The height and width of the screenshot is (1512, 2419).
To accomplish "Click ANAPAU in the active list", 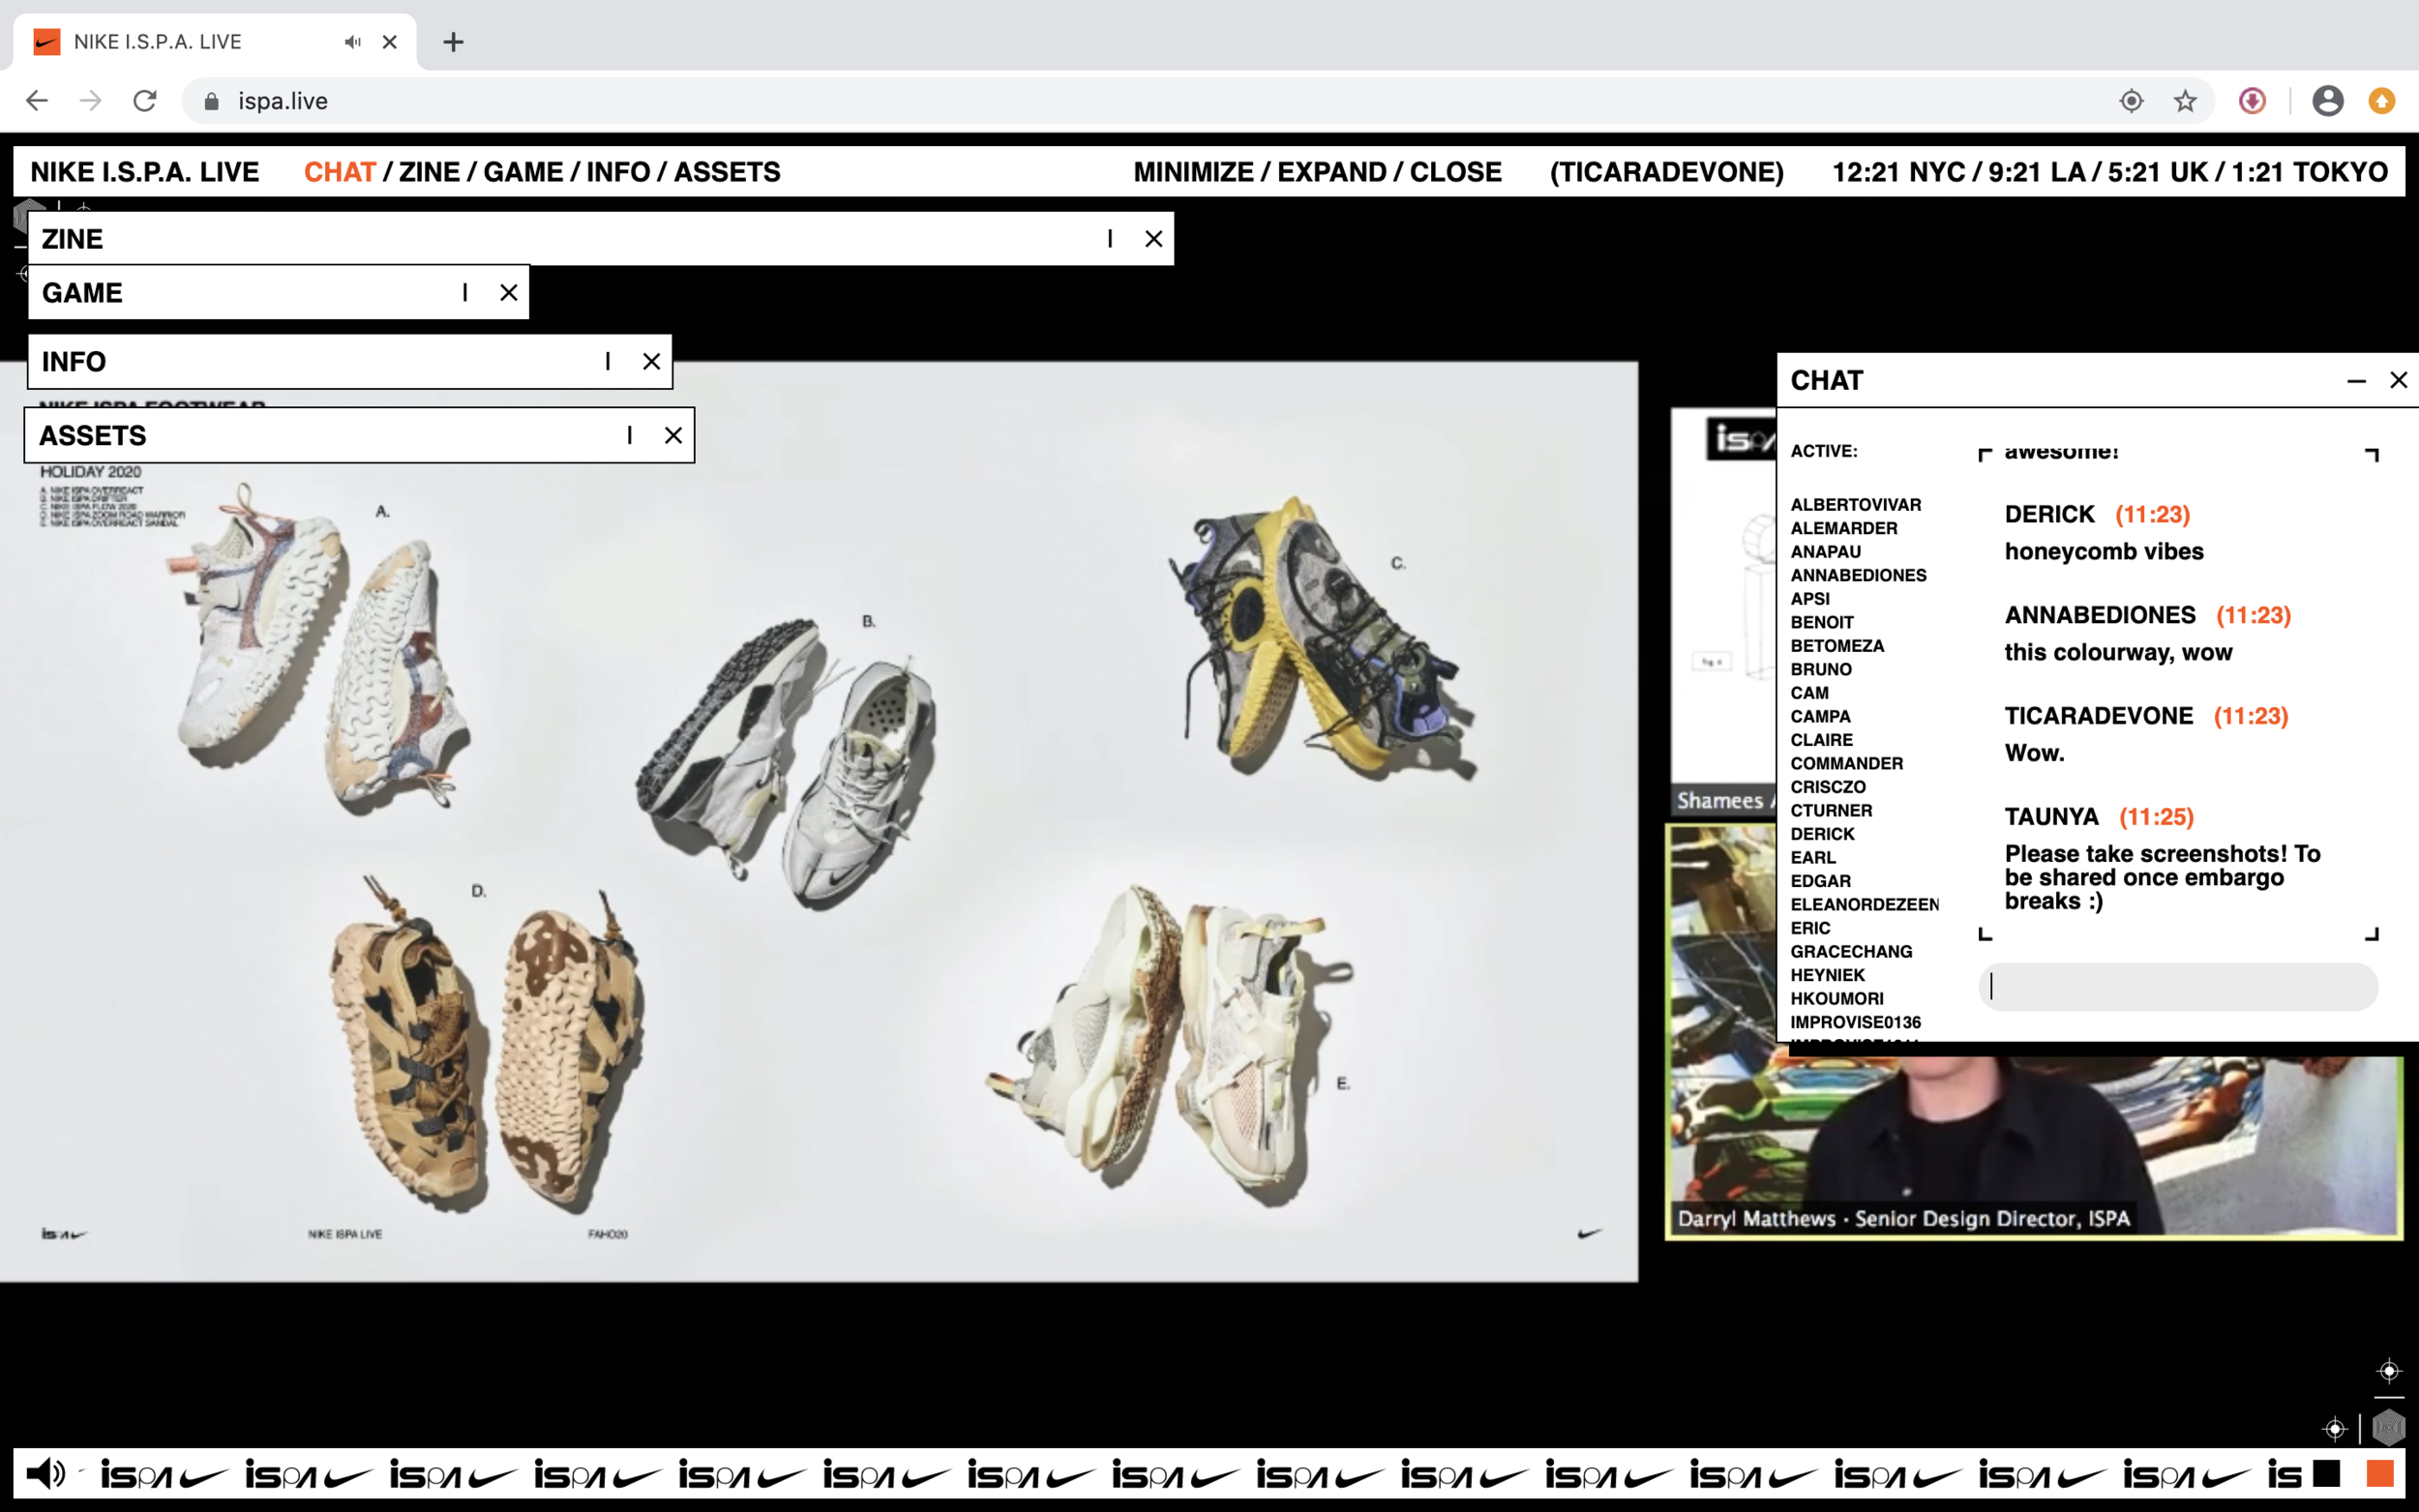I will (1826, 552).
